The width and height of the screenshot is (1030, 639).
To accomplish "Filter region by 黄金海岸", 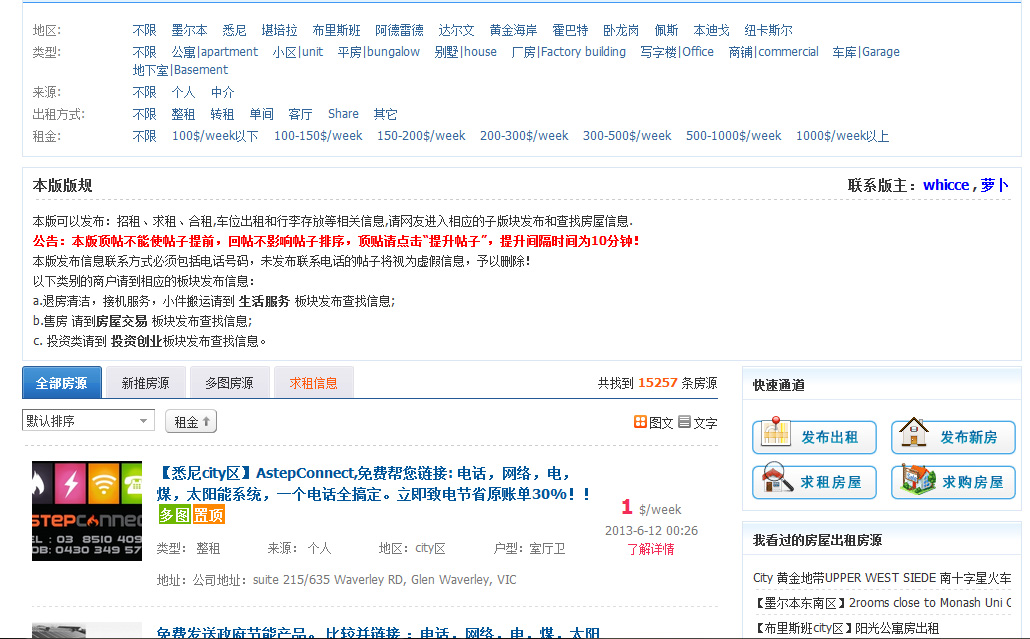I will [x=513, y=30].
